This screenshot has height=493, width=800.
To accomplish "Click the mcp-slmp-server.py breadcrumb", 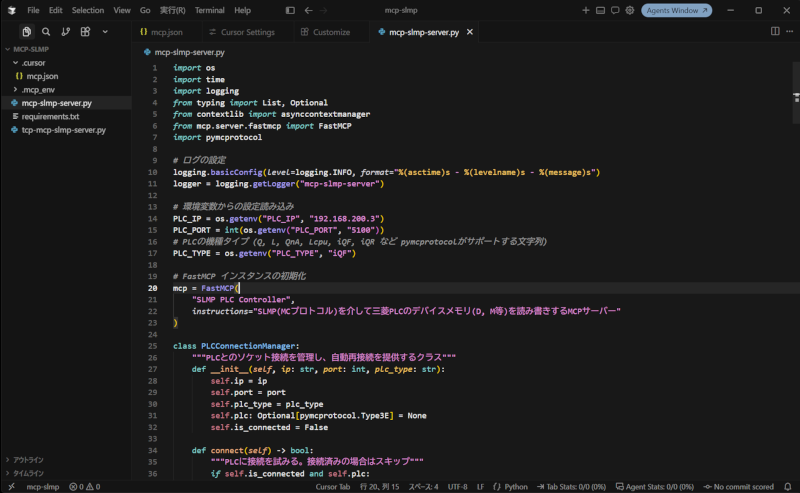I will click(x=184, y=52).
